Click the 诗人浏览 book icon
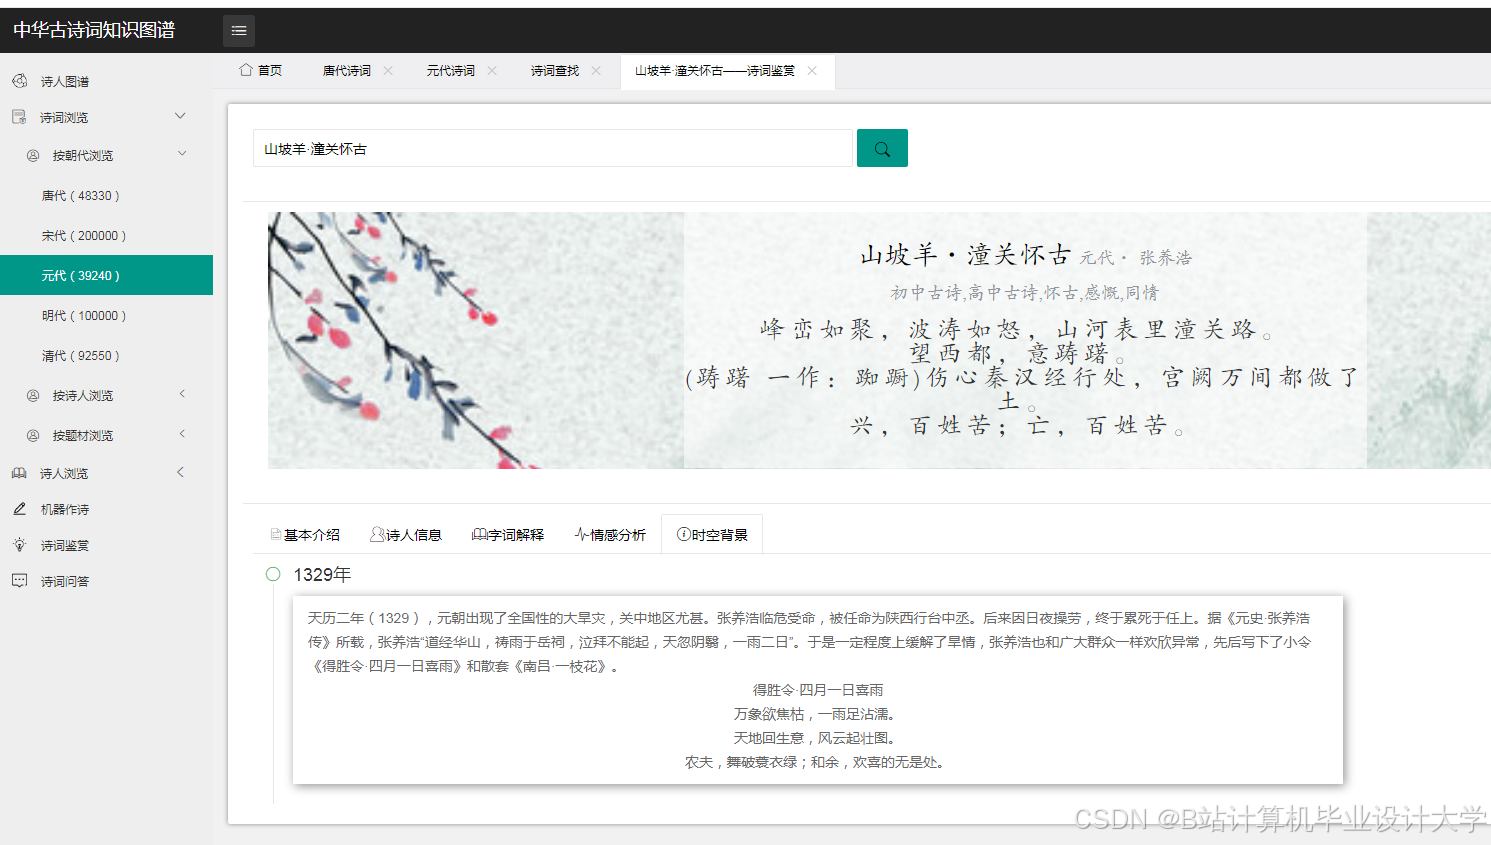This screenshot has width=1491, height=845. (x=20, y=472)
